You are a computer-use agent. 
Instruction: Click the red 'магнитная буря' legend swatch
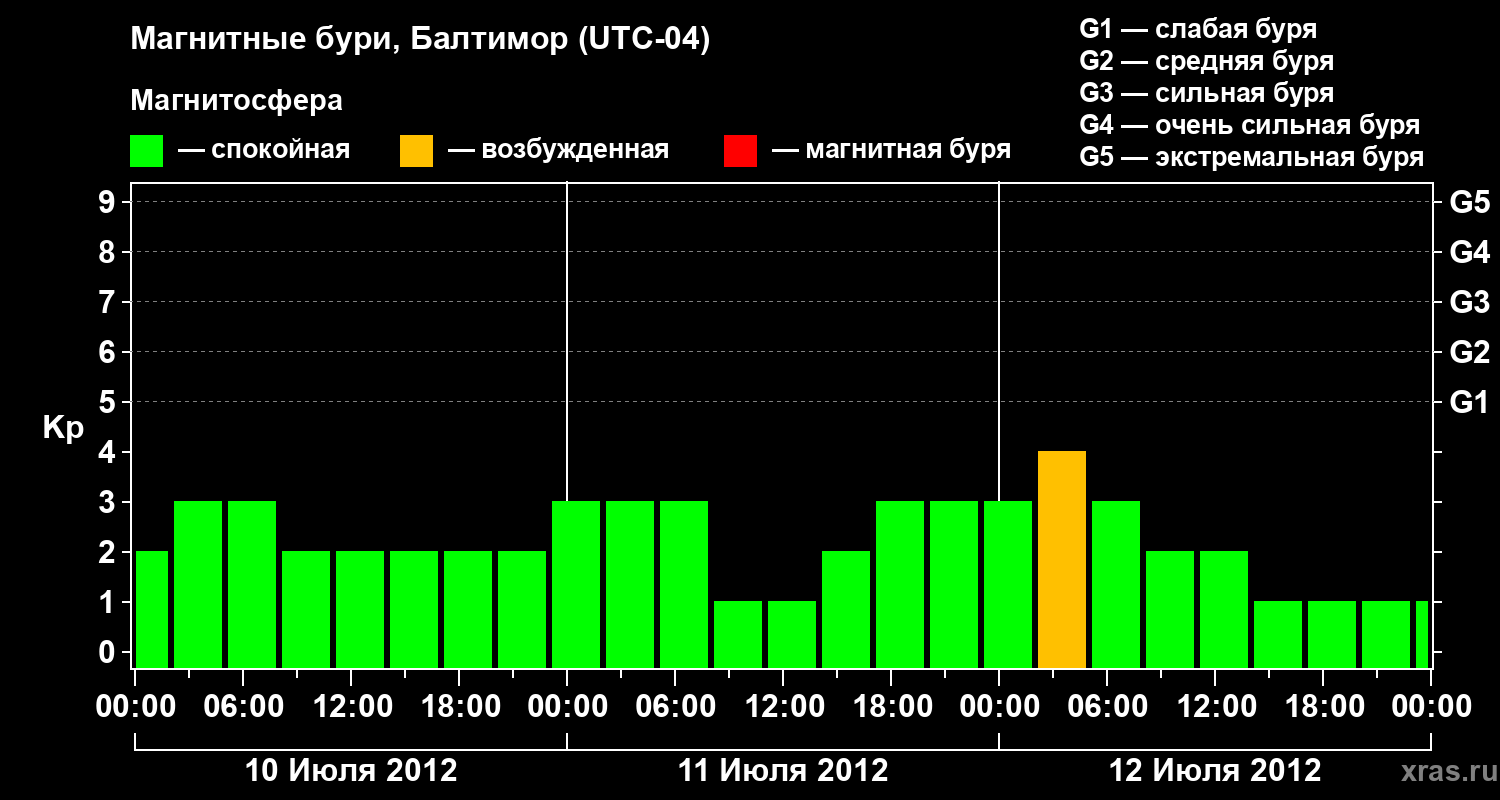pos(740,151)
